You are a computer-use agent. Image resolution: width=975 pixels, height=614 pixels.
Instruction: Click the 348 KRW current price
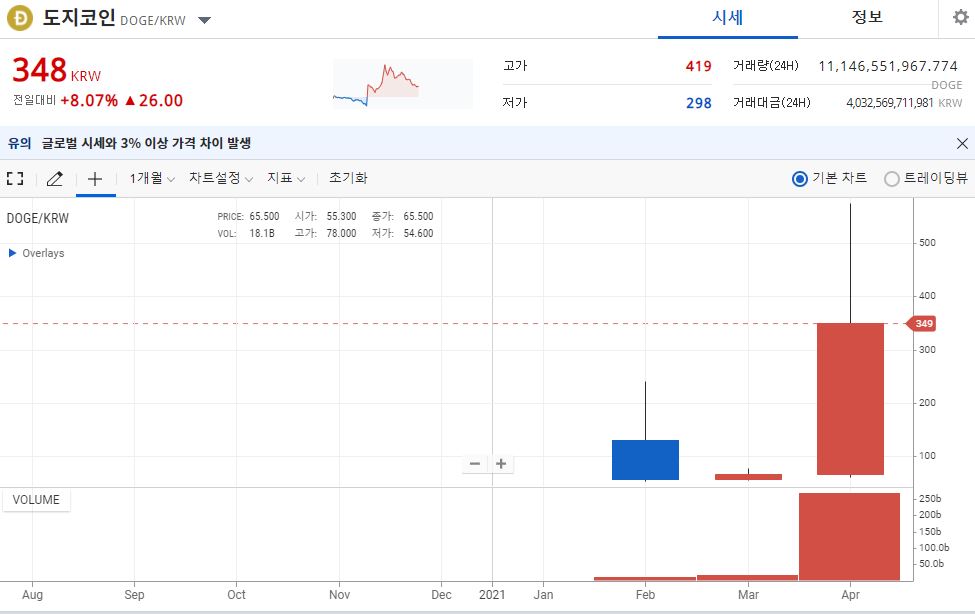pyautogui.click(x=56, y=70)
